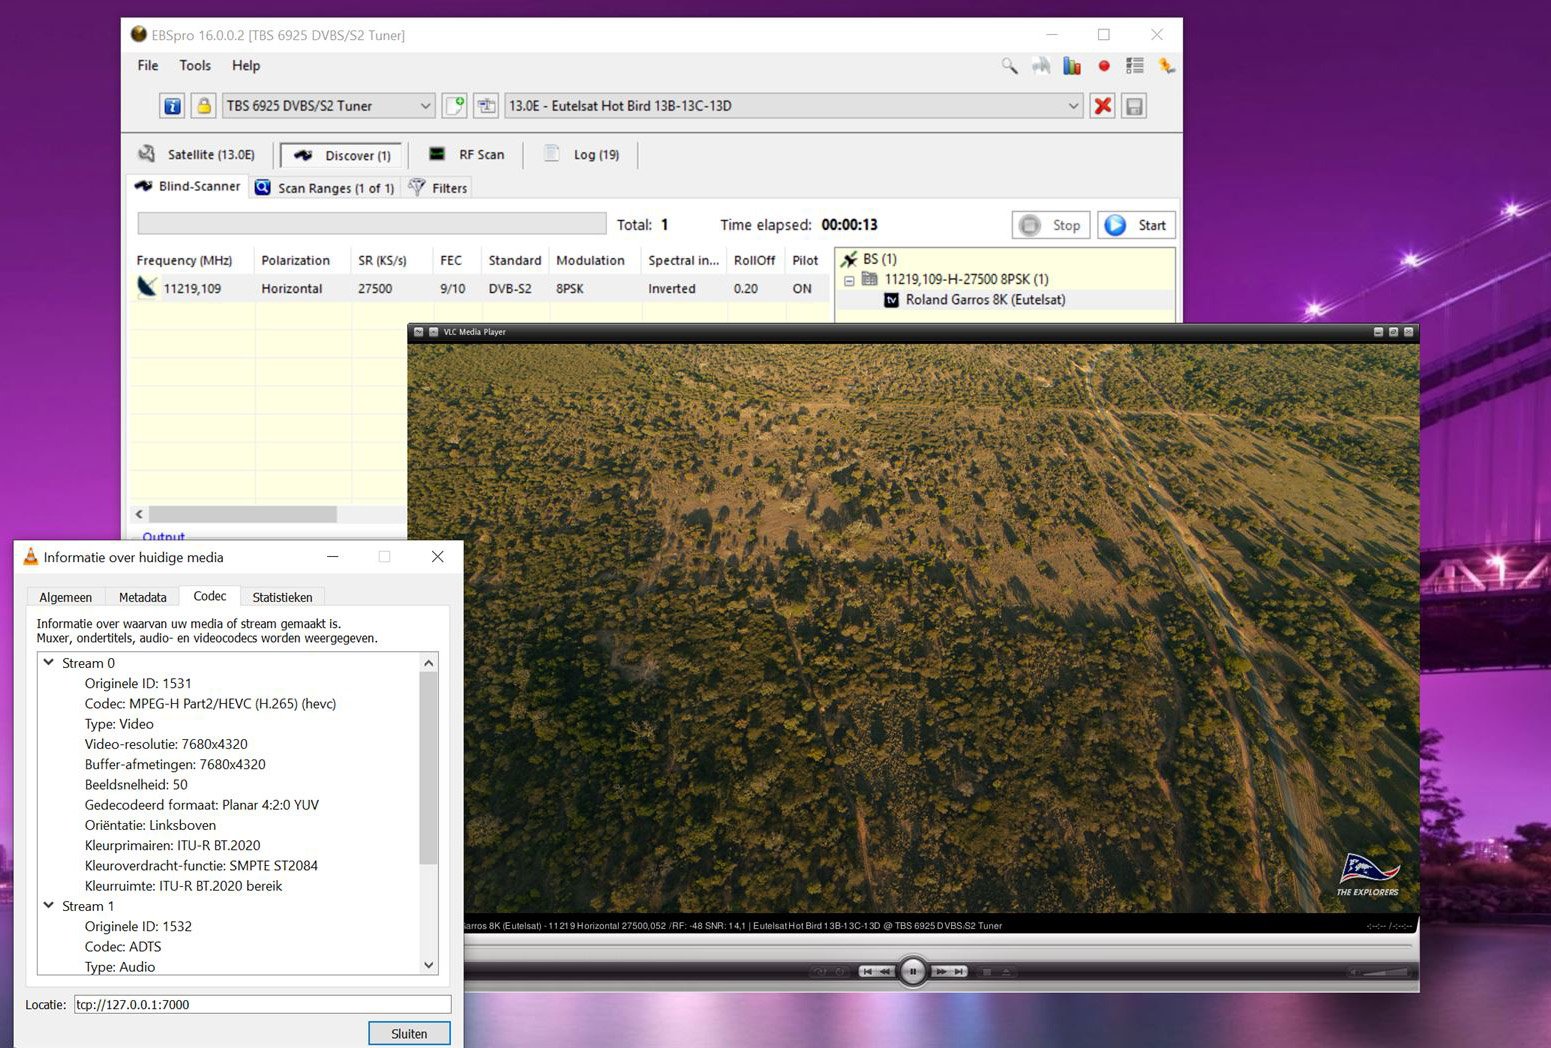
Task: Select the Blind-Scanner sub-tab
Action: click(x=187, y=186)
